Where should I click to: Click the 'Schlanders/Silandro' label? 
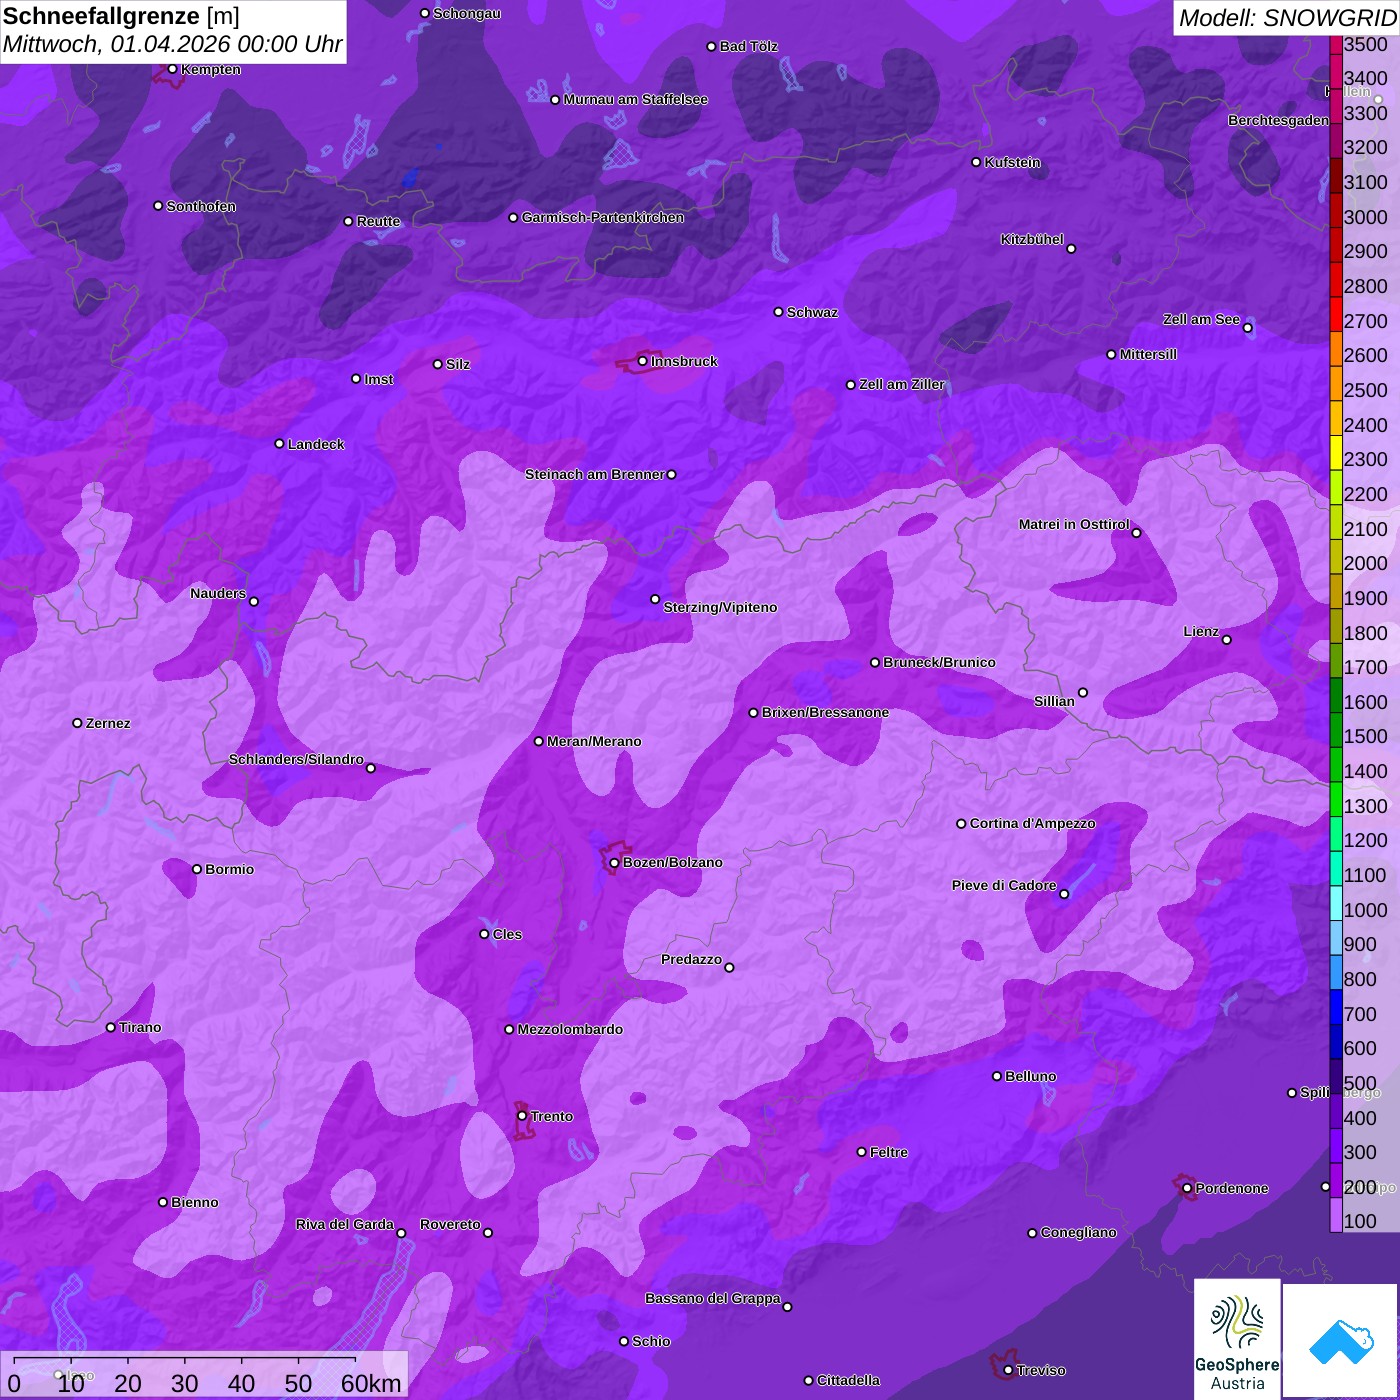click(x=296, y=759)
